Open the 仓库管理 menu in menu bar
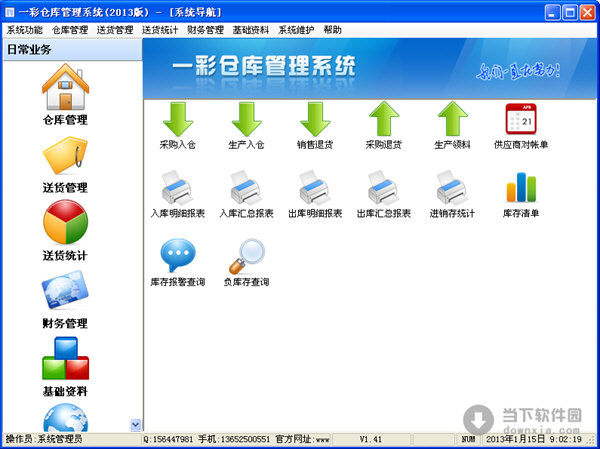This screenshot has height=449, width=600. point(70,30)
